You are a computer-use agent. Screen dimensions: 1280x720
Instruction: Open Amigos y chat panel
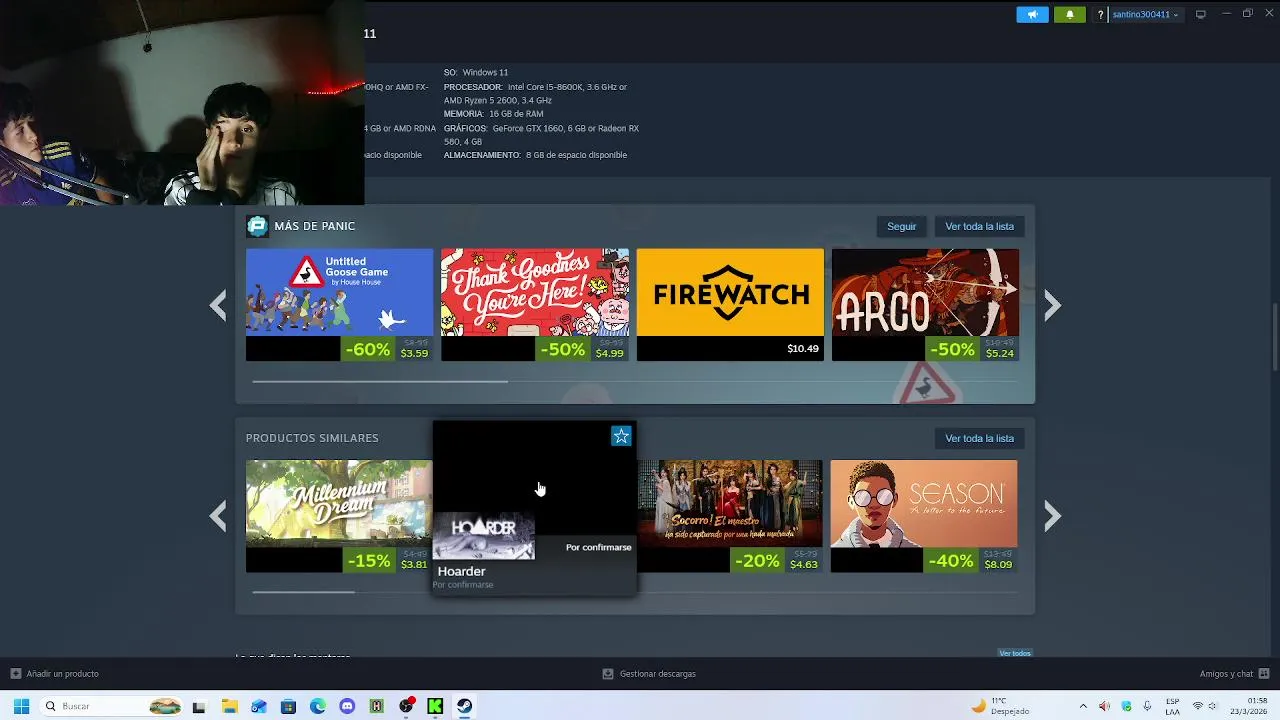(1234, 674)
